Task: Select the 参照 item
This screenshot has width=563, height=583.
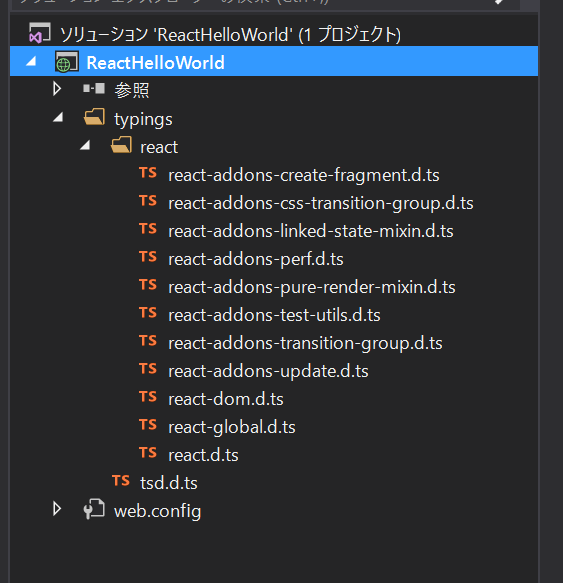Action: (x=132, y=90)
